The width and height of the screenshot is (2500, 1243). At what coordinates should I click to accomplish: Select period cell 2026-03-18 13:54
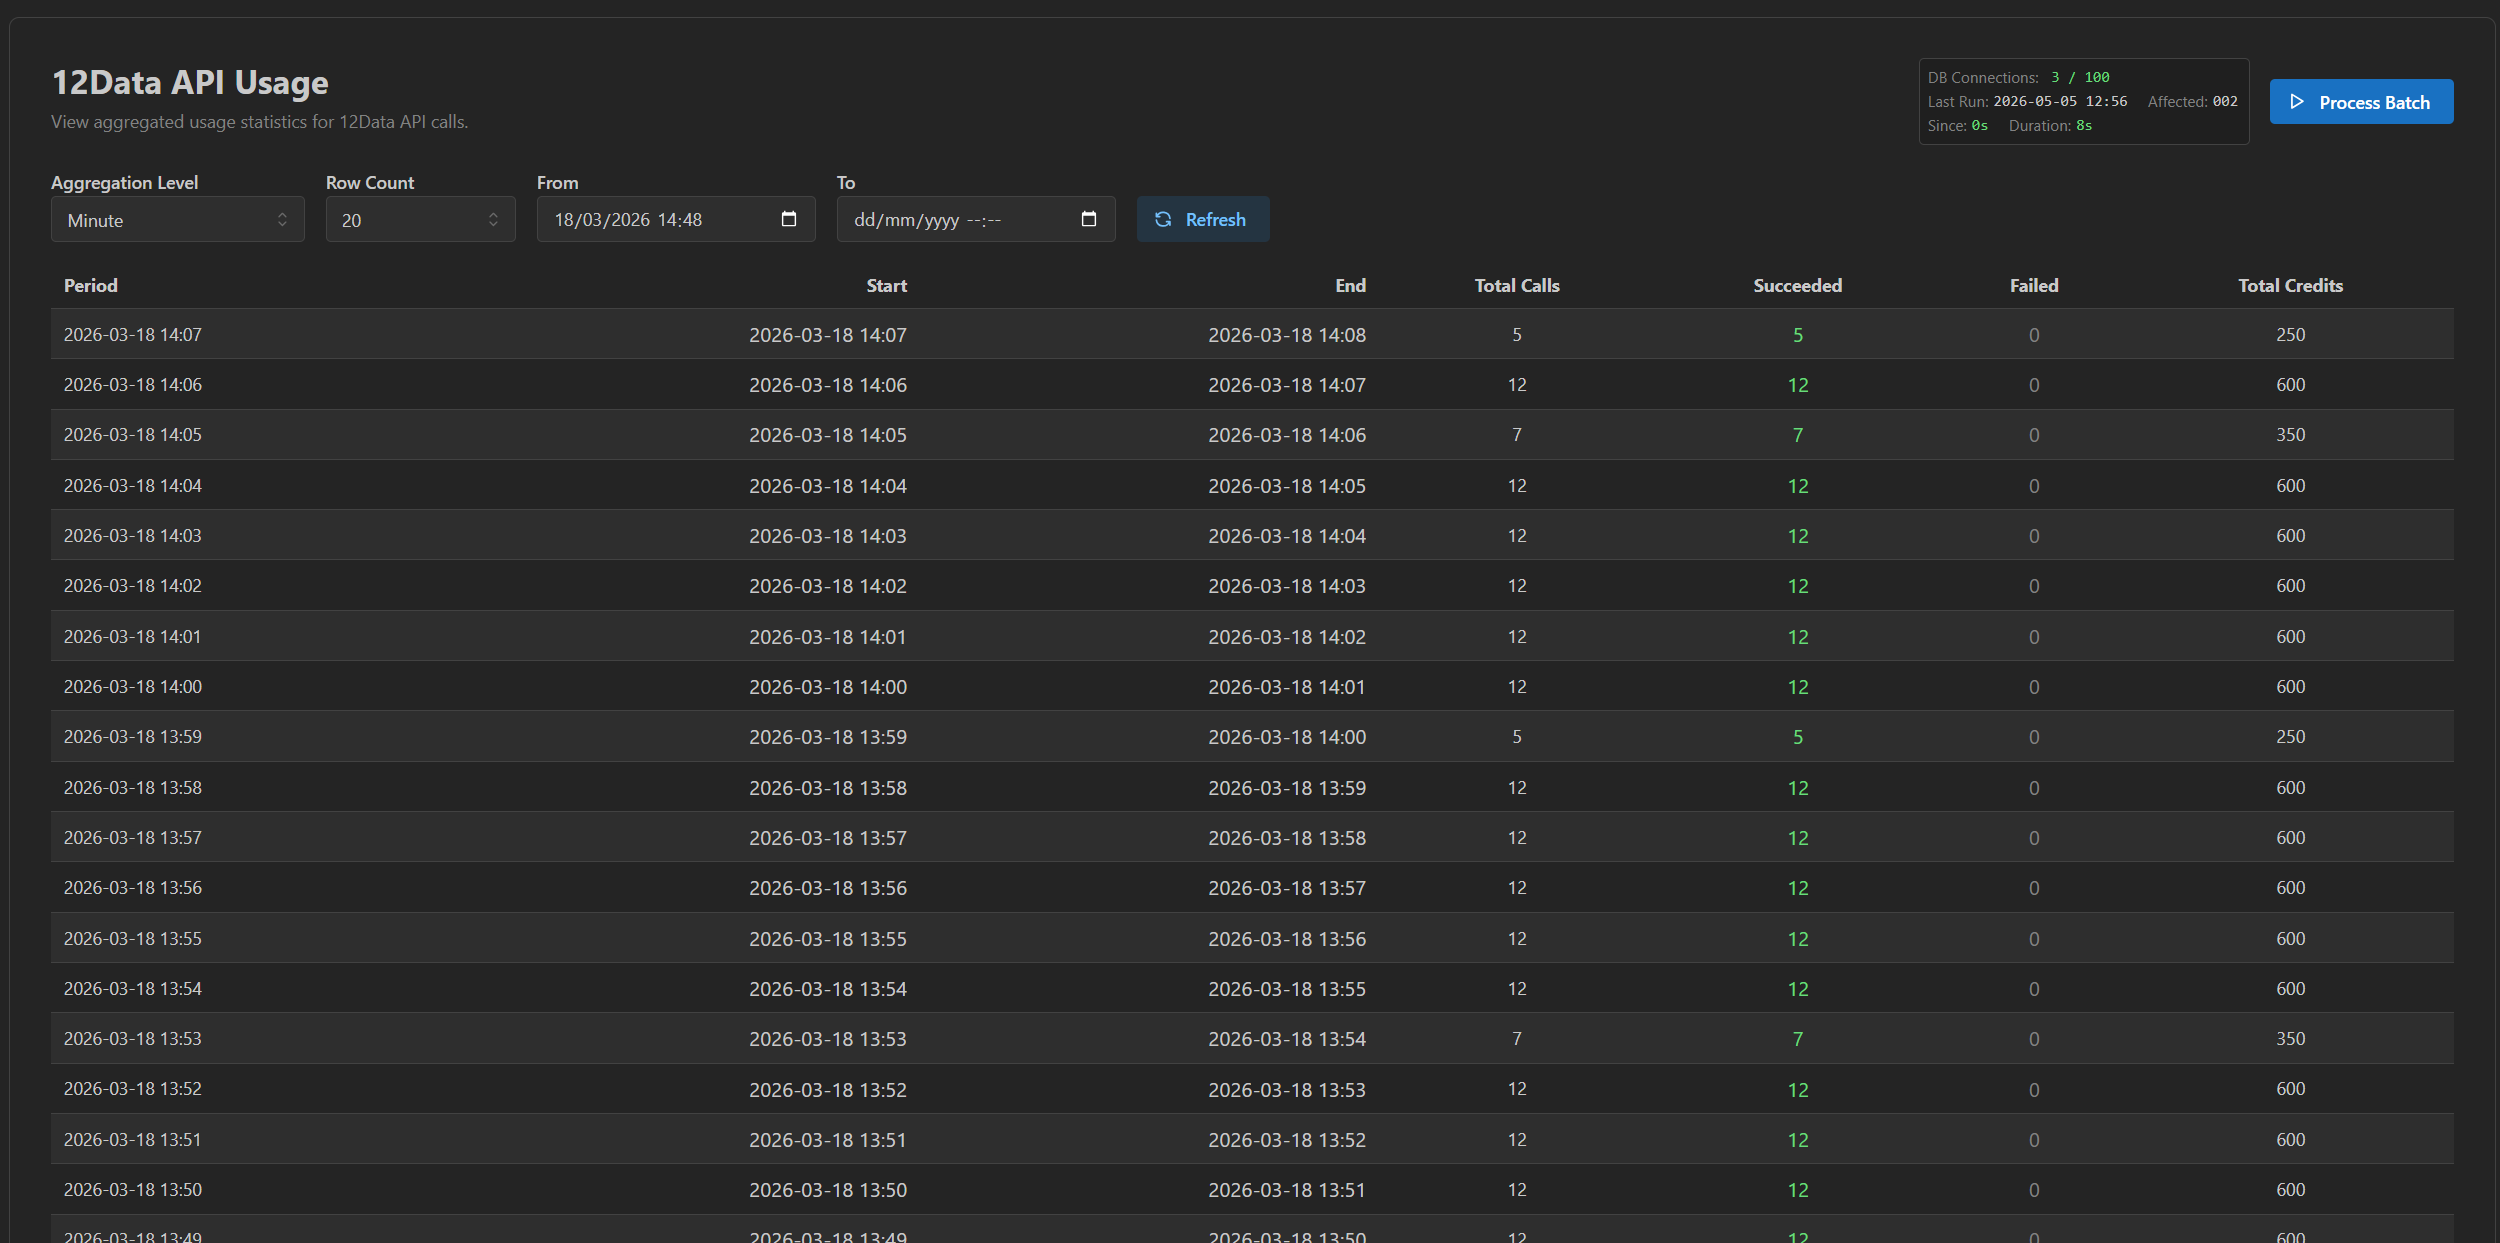[133, 989]
